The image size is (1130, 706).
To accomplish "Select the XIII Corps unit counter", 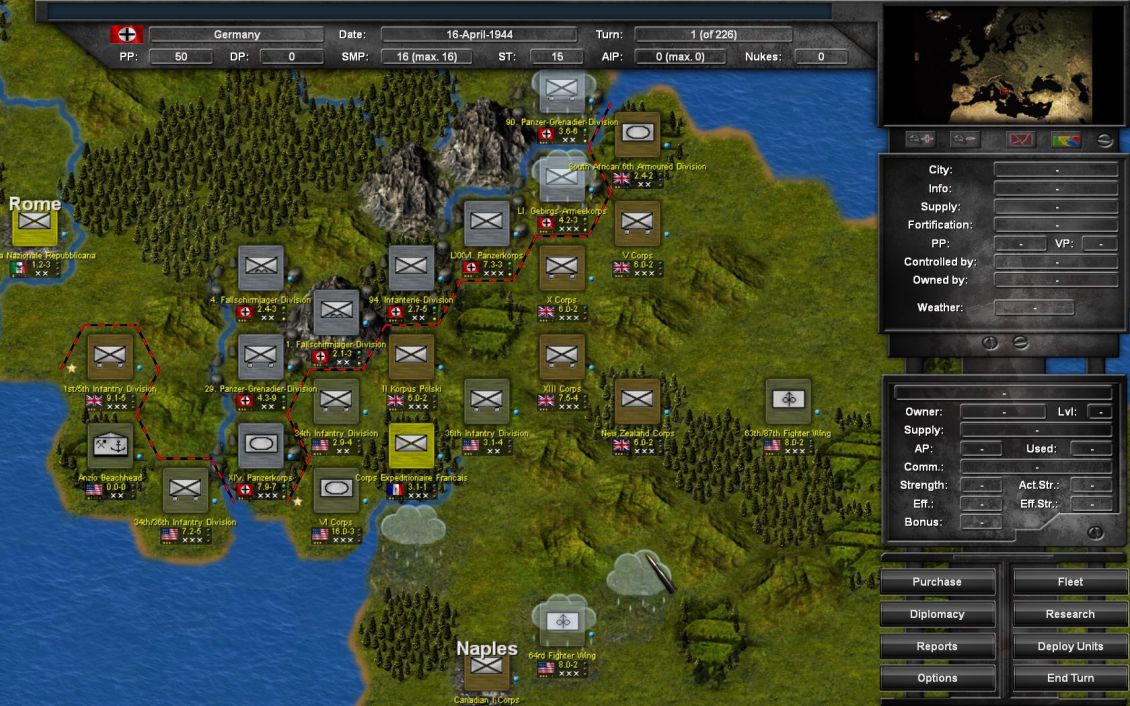I will click(562, 357).
